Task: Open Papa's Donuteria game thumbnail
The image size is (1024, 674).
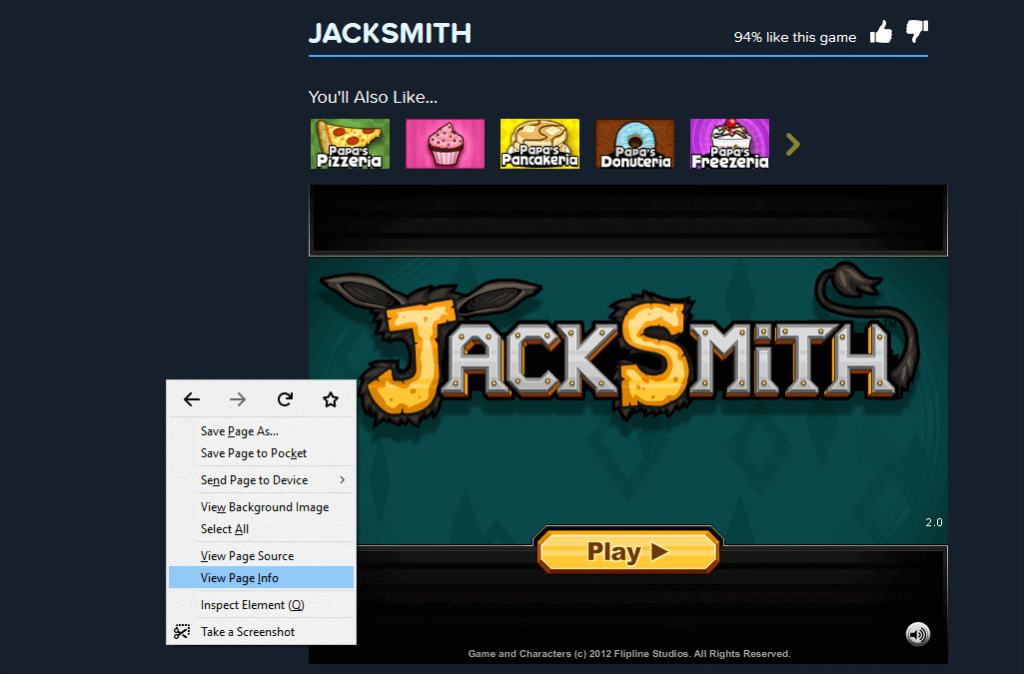Action: point(635,144)
